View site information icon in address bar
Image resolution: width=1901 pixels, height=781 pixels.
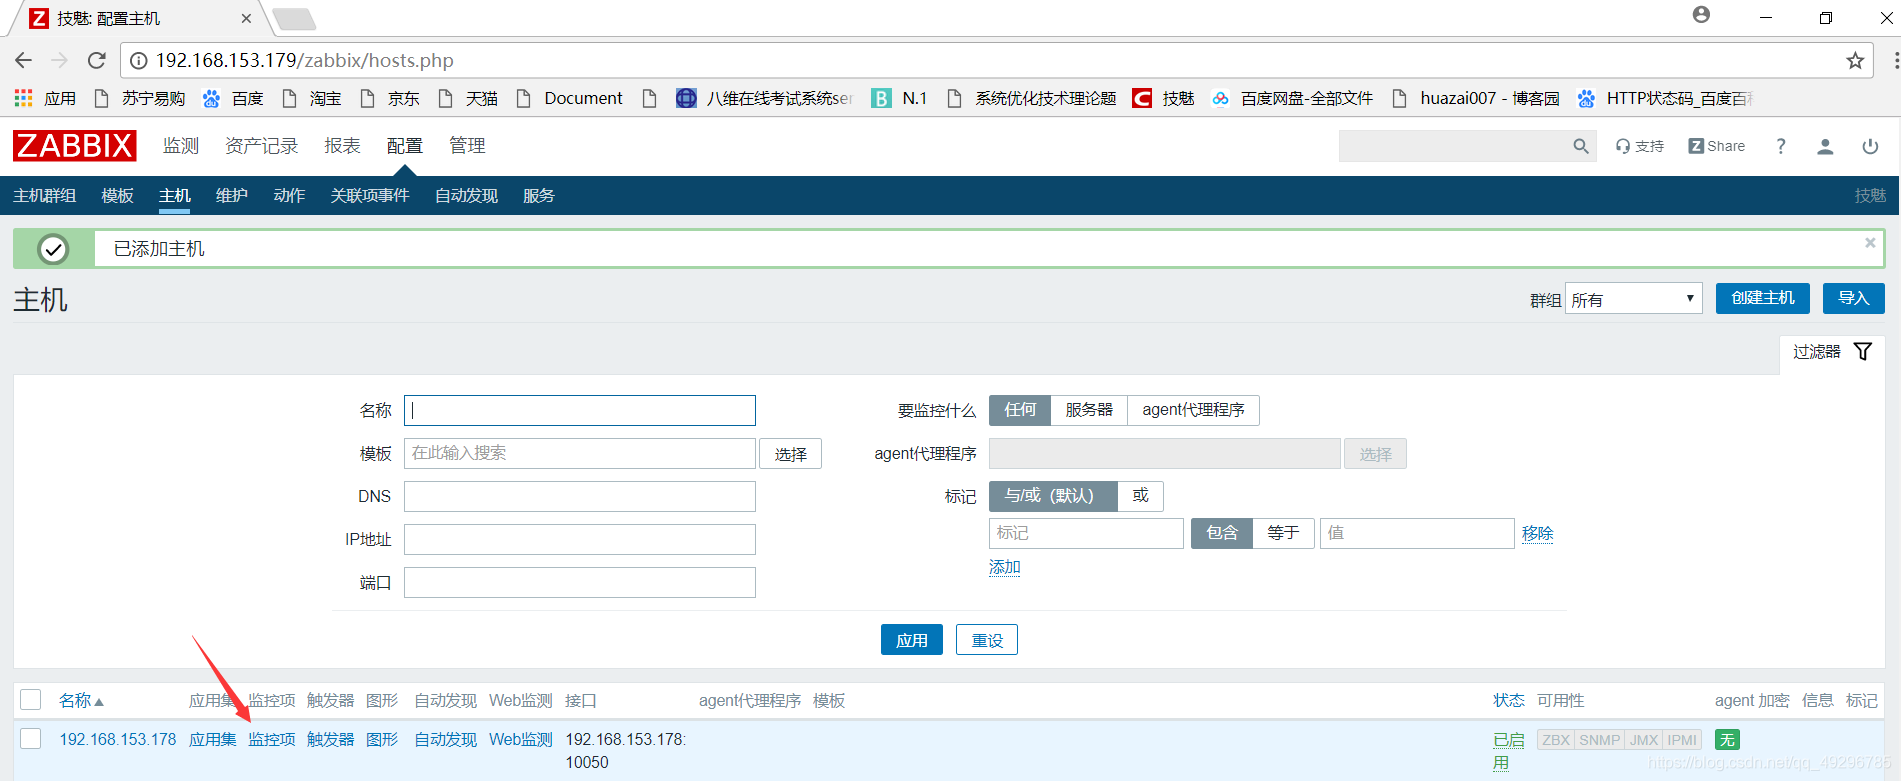(x=139, y=60)
